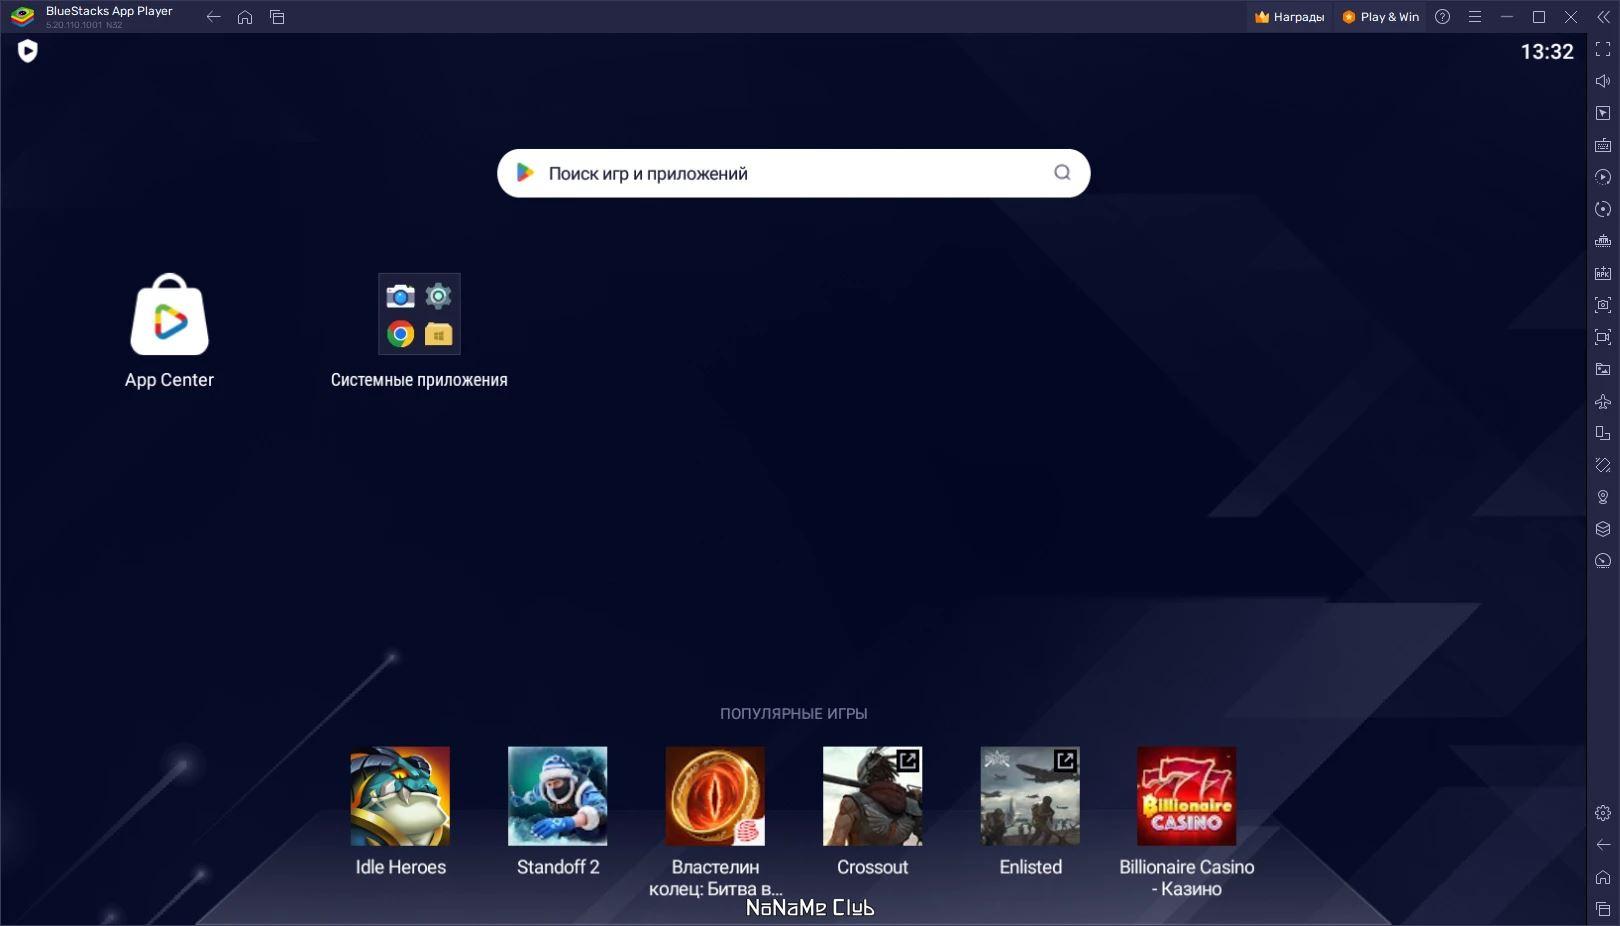Click the BlueStacks logo in title bar
Image resolution: width=1620 pixels, height=926 pixels.
click(22, 17)
